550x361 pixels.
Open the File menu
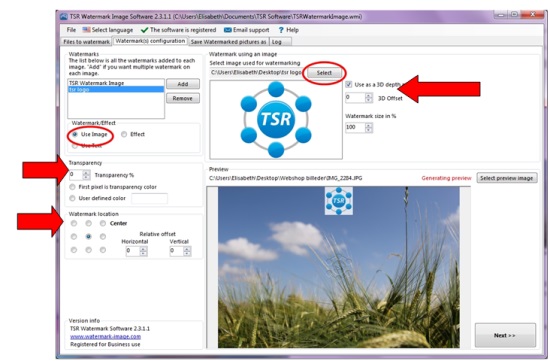tap(71, 30)
